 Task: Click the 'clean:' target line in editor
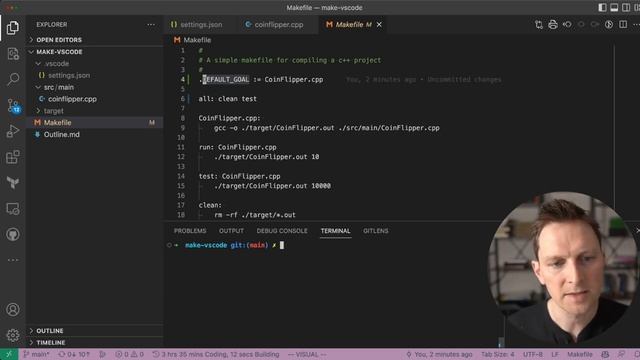coord(210,205)
